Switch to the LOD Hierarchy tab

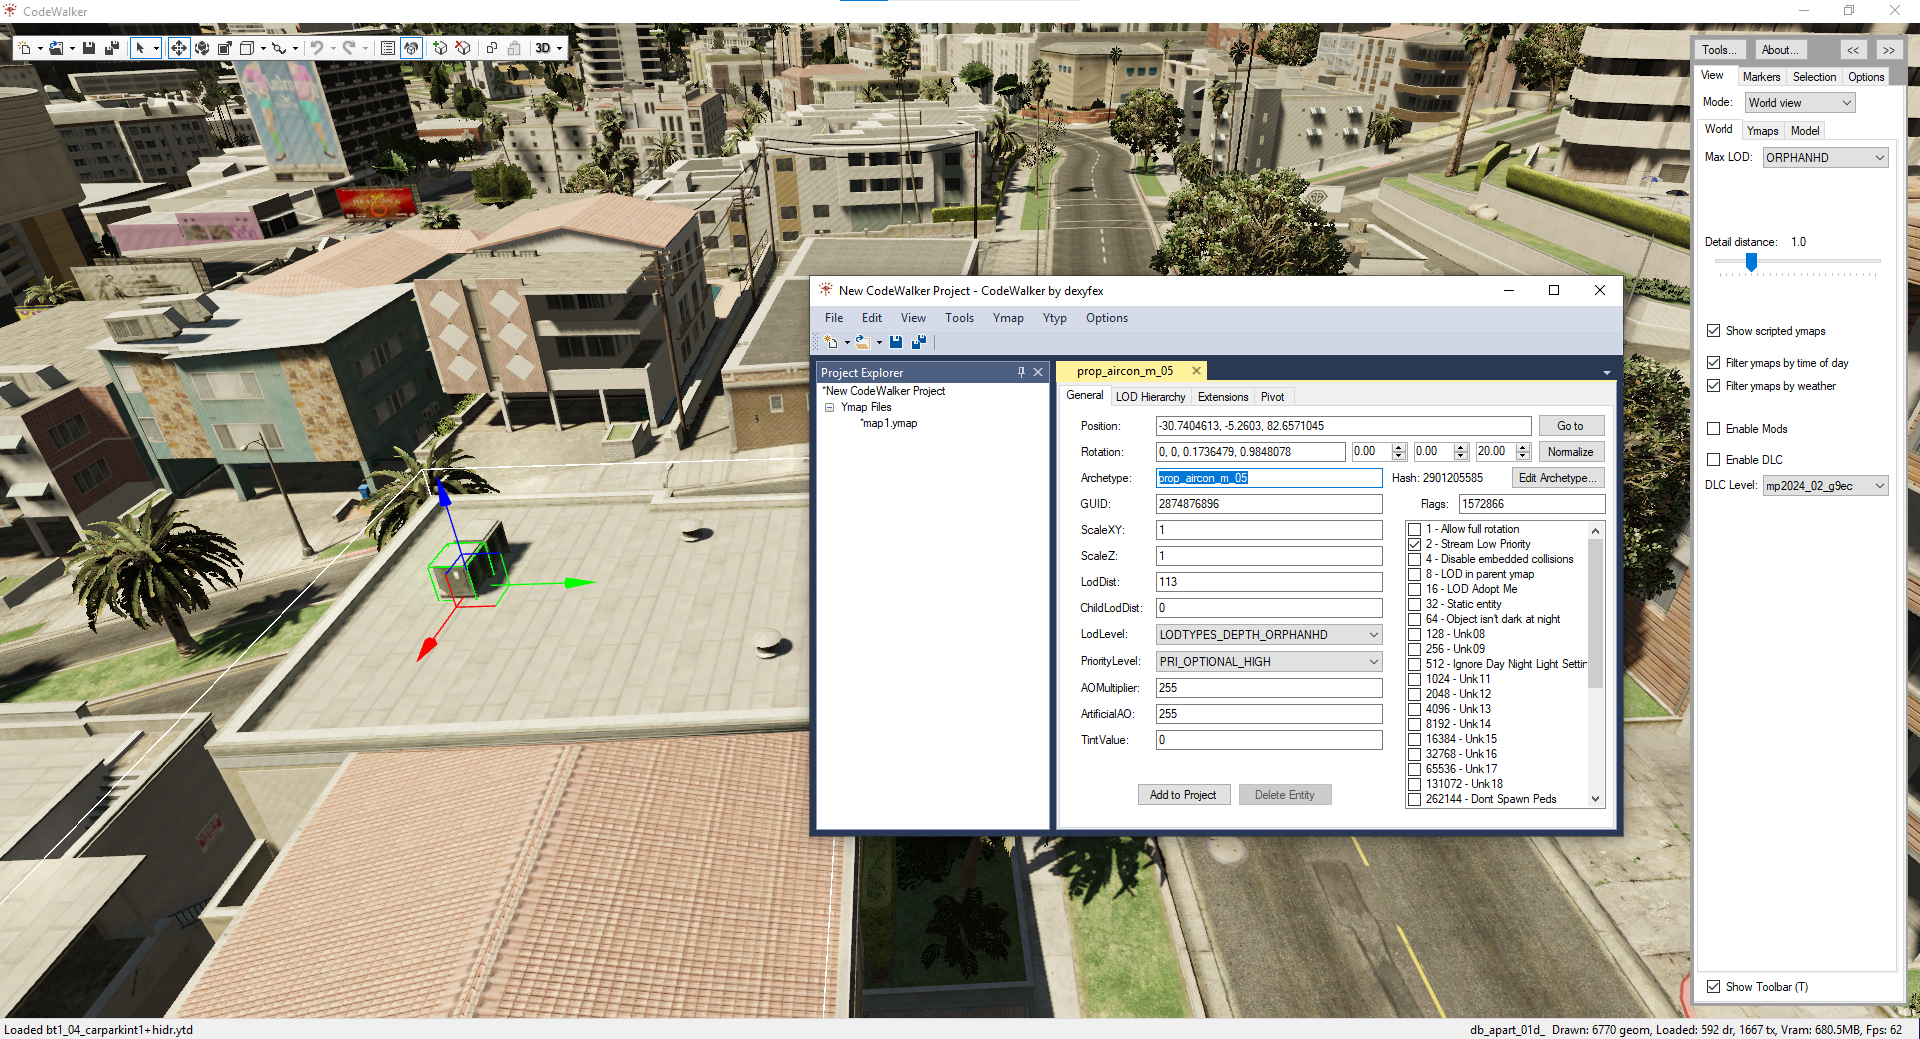pos(1150,397)
